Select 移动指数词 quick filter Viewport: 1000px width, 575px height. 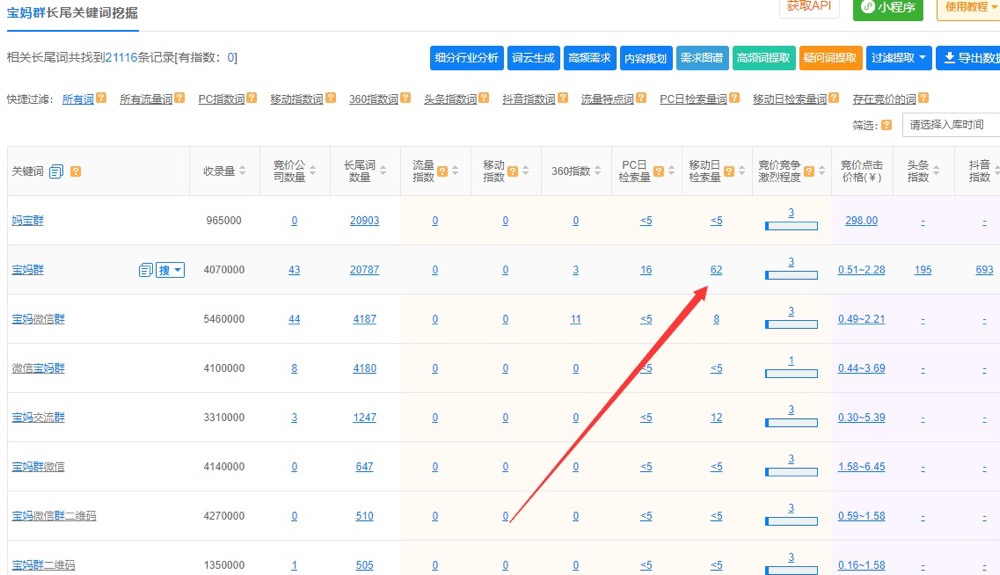pos(297,99)
